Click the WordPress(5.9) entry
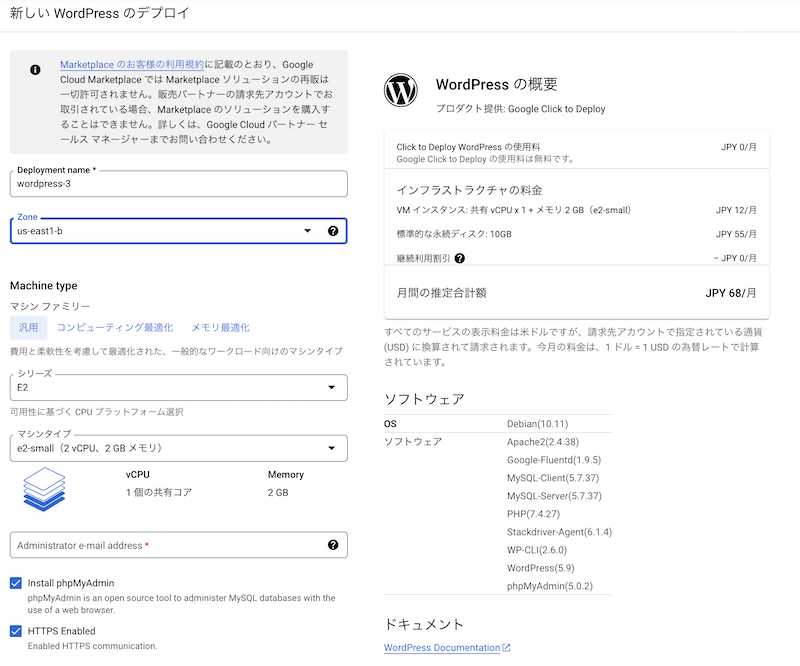800x666 pixels. pyautogui.click(x=540, y=568)
